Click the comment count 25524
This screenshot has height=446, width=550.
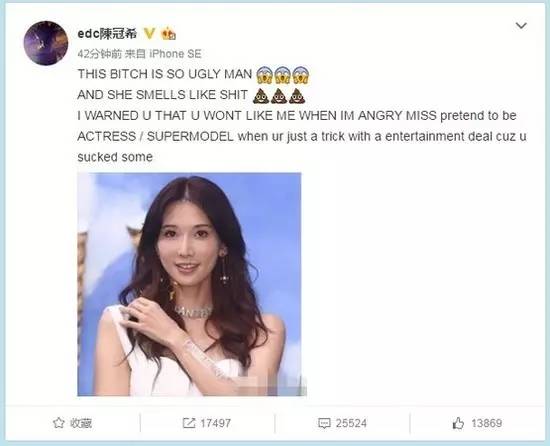351,423
